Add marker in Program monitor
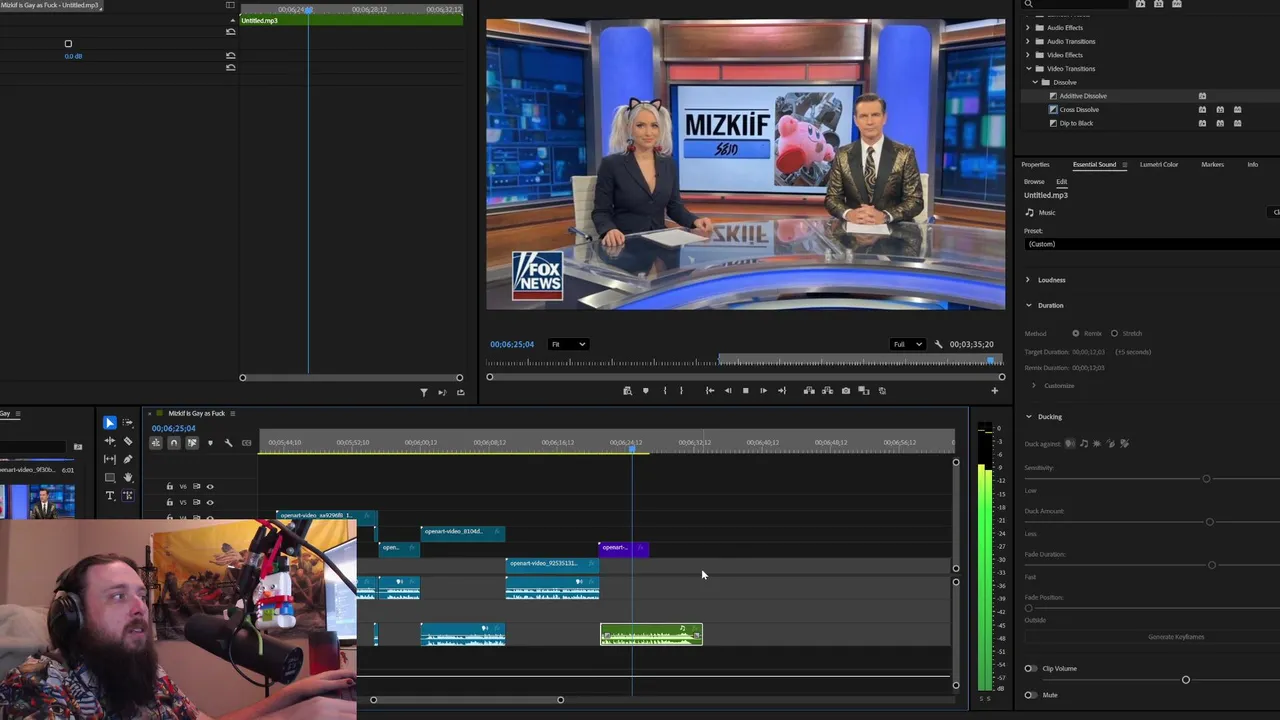The height and width of the screenshot is (720, 1280). click(646, 391)
